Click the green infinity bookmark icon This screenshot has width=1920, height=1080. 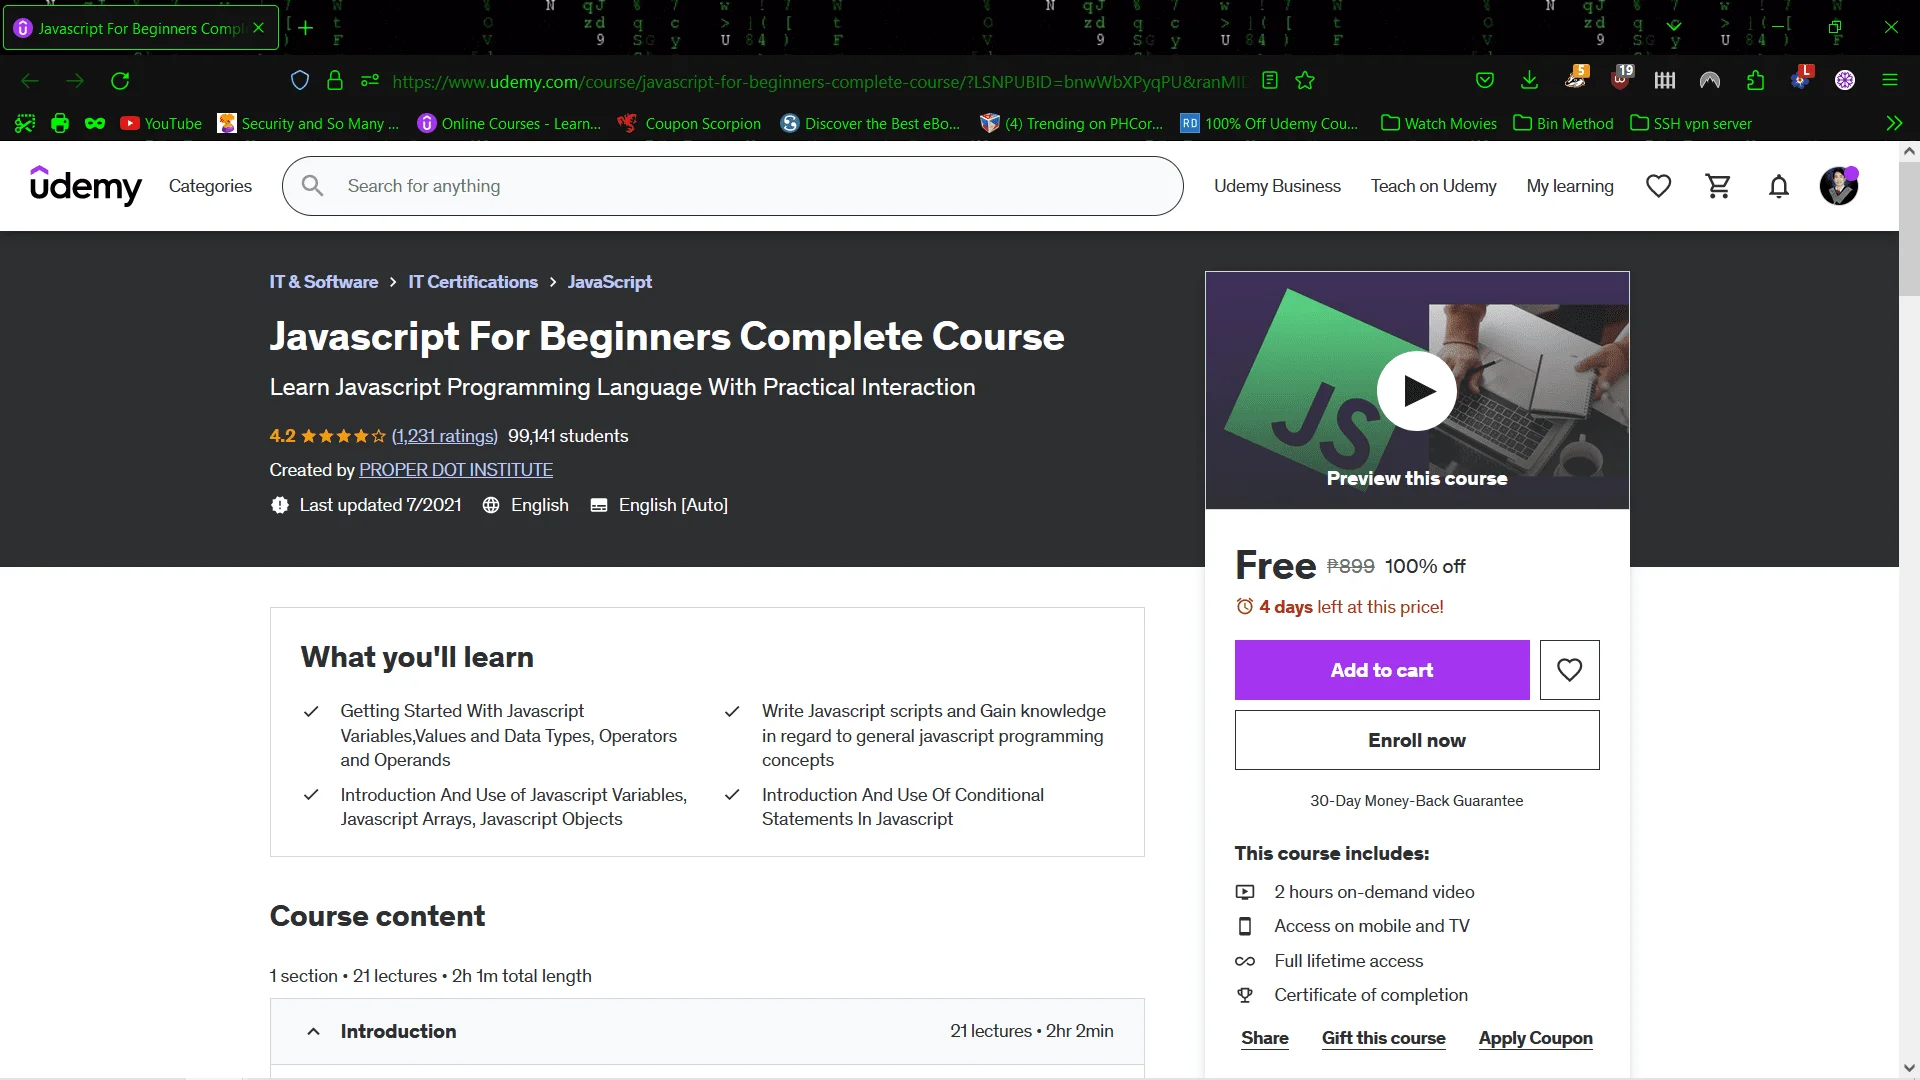[95, 123]
